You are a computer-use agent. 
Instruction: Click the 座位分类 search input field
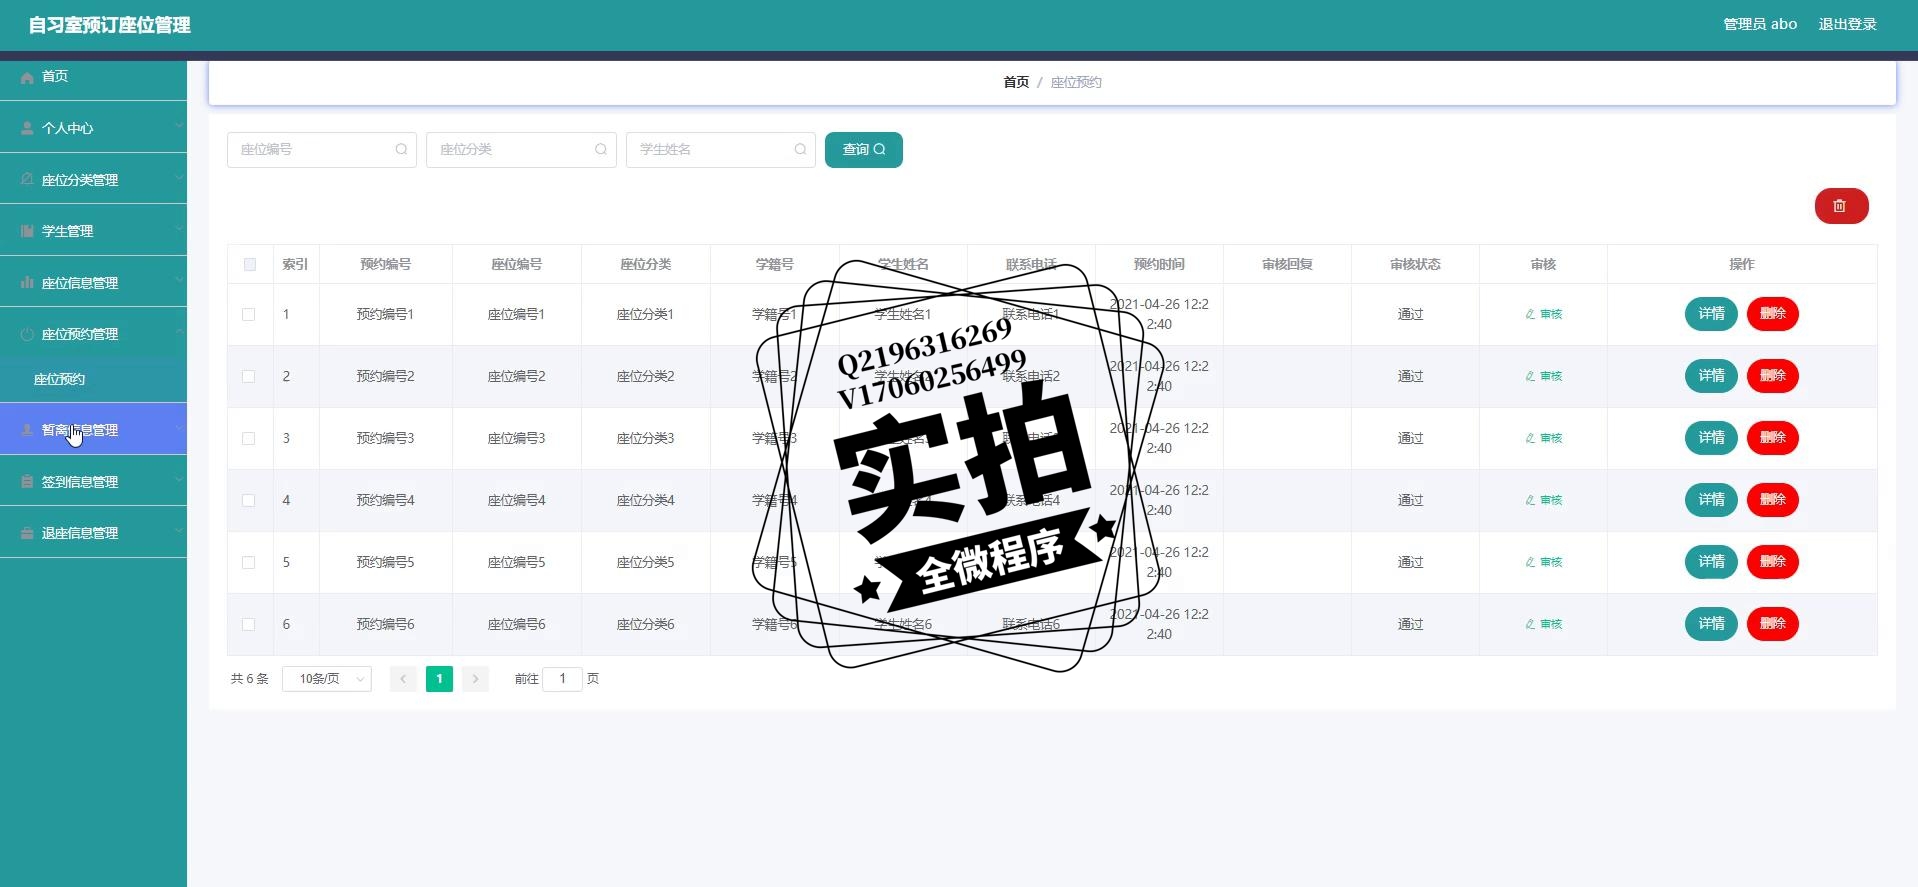(x=521, y=150)
